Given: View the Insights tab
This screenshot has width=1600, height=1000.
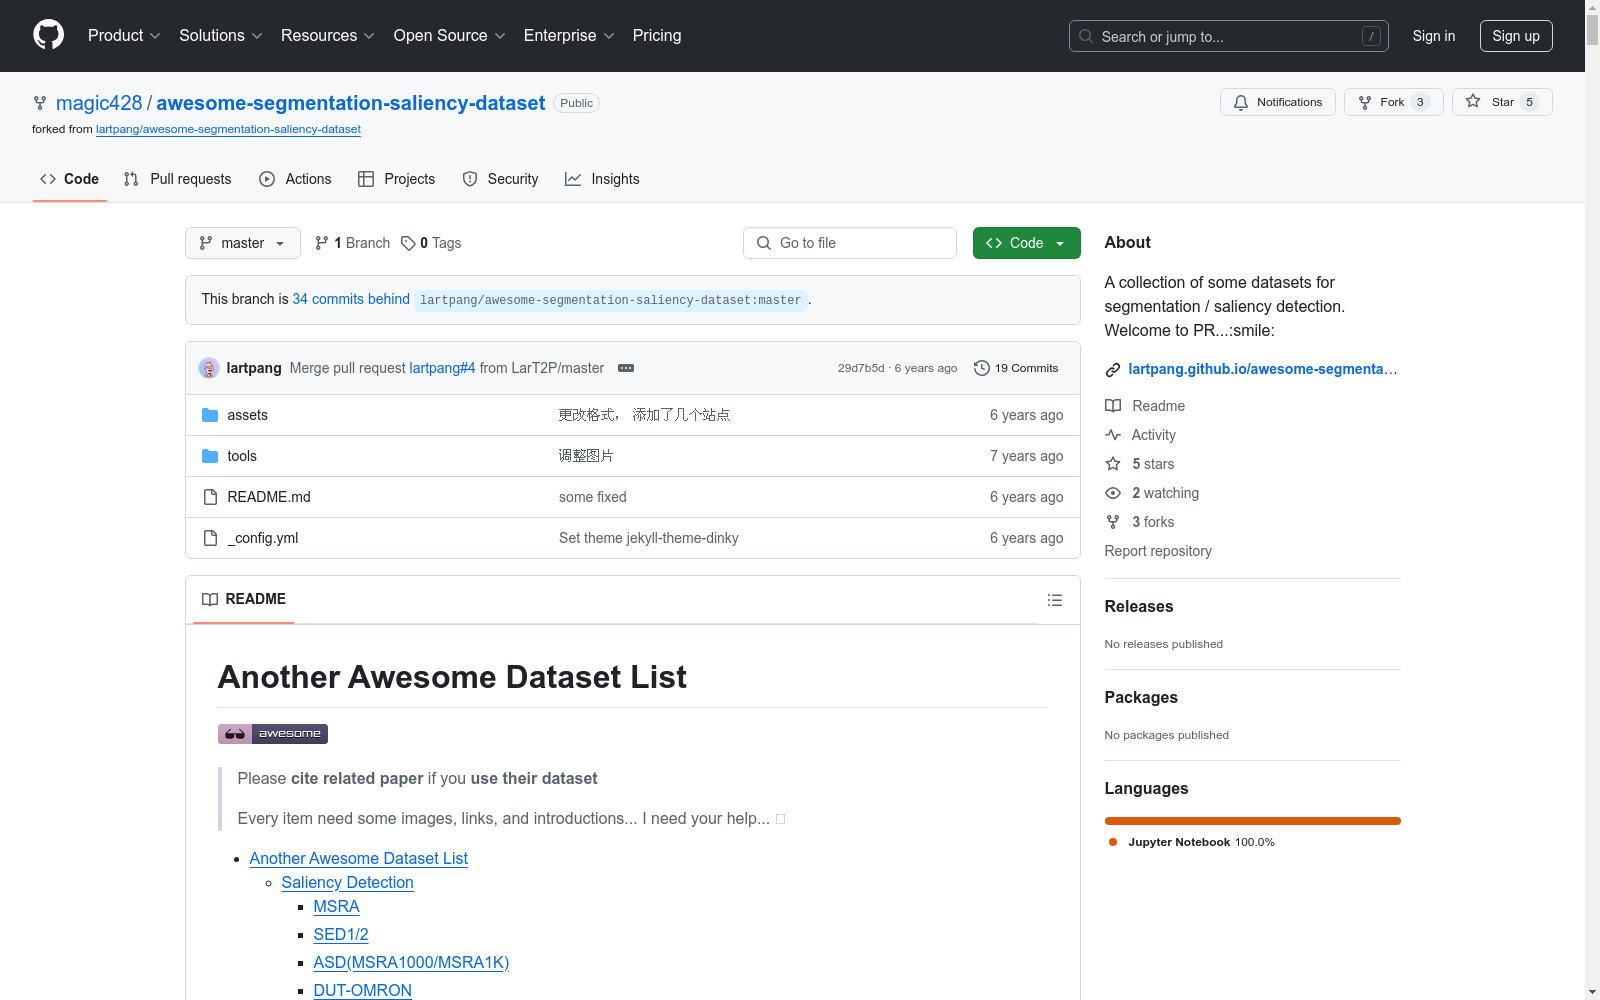Looking at the screenshot, I should [x=602, y=179].
